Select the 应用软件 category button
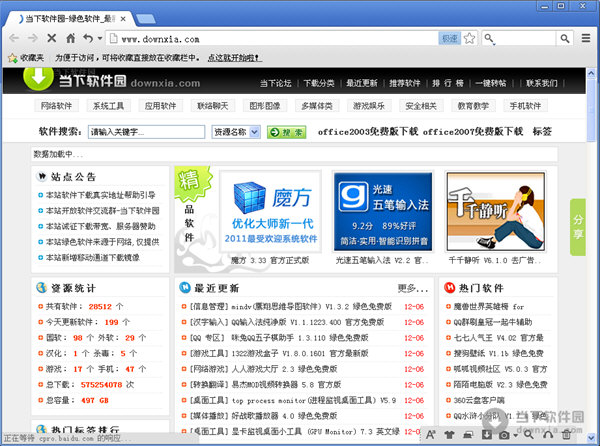Image resolution: width=600 pixels, height=446 pixels. coord(160,106)
